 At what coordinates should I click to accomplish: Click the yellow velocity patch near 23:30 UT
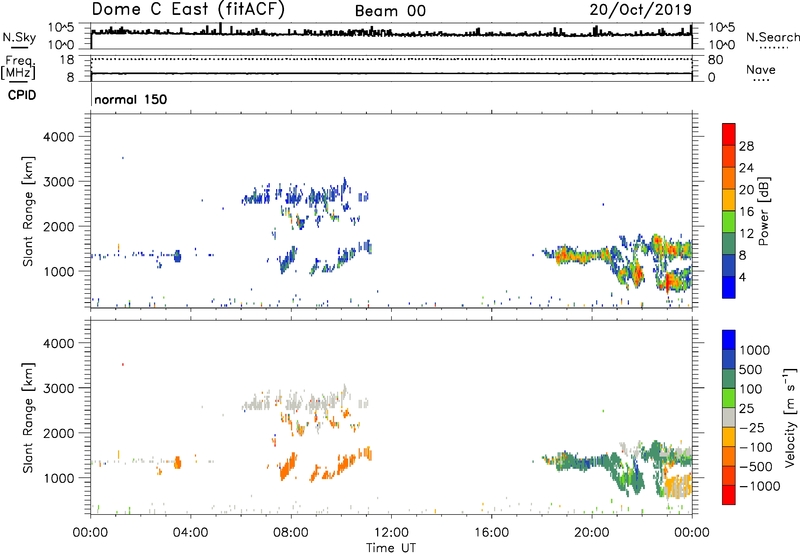[x=679, y=485]
